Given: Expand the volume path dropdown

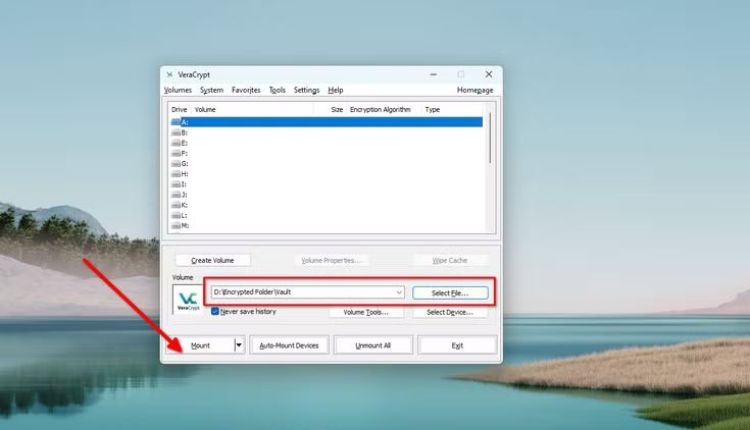Looking at the screenshot, I should click(x=399, y=292).
